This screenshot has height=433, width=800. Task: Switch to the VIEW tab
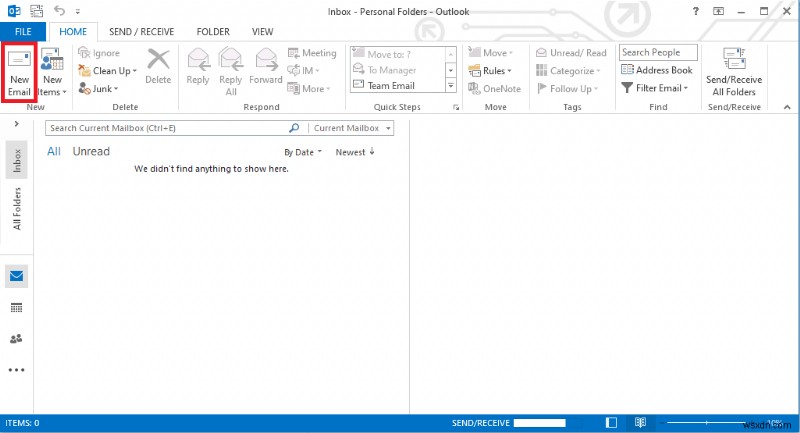coord(262,32)
